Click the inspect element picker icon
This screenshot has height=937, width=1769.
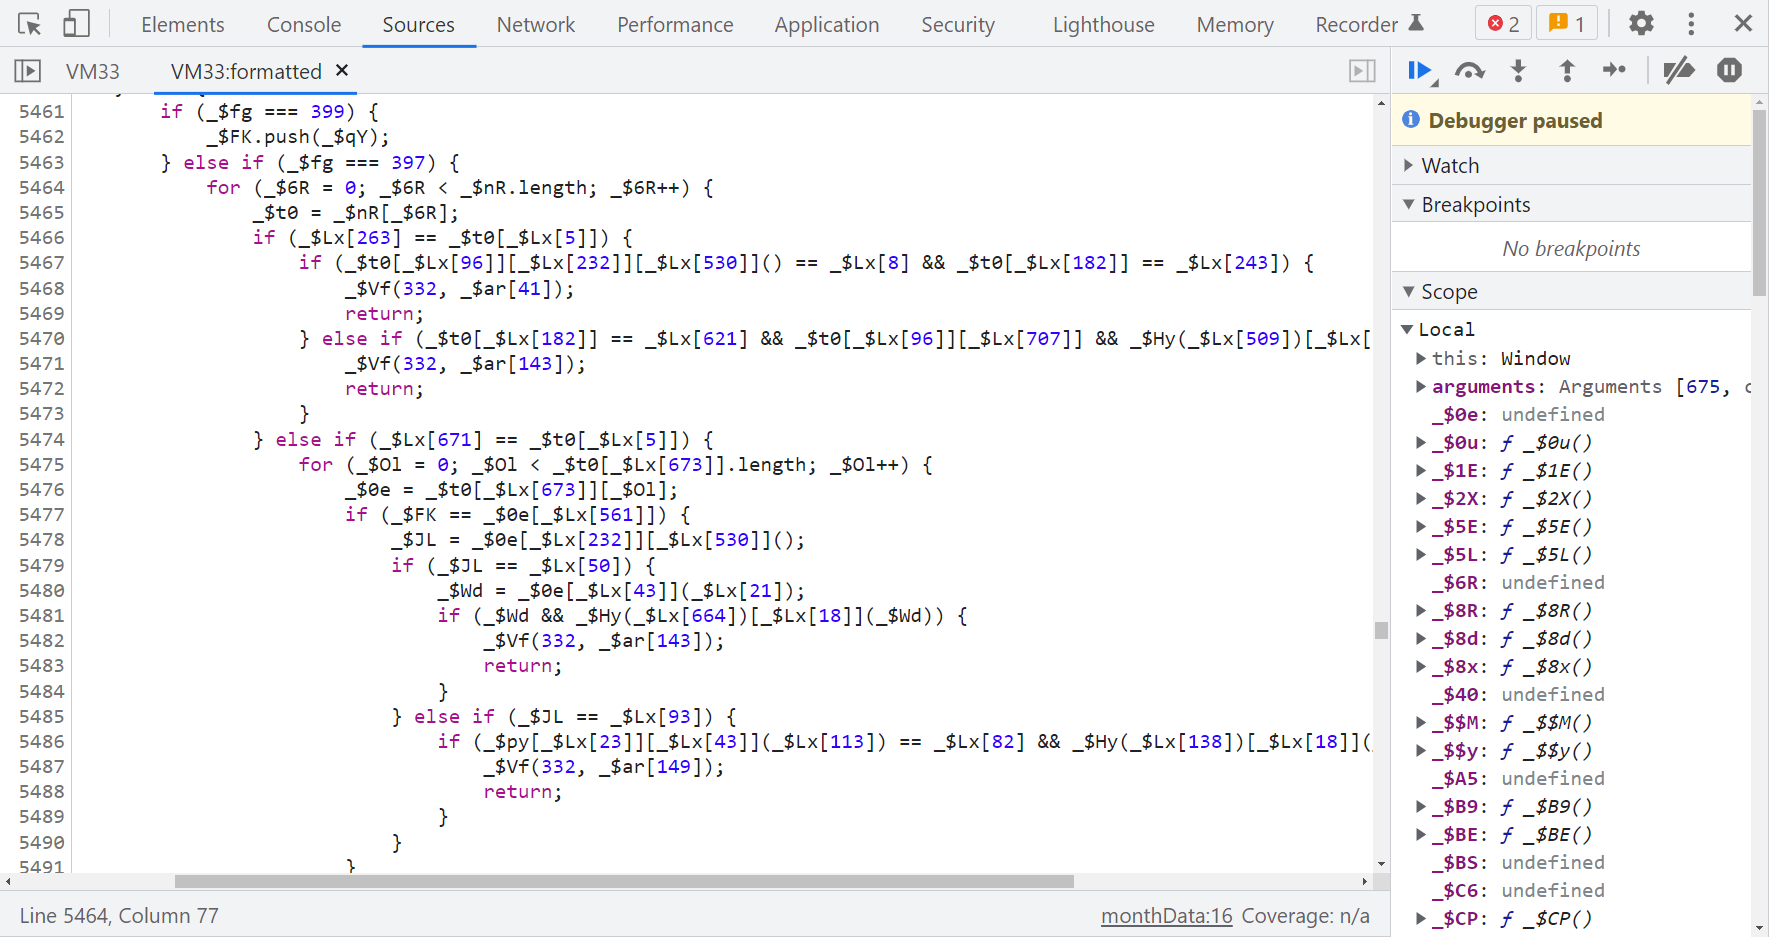(x=29, y=24)
